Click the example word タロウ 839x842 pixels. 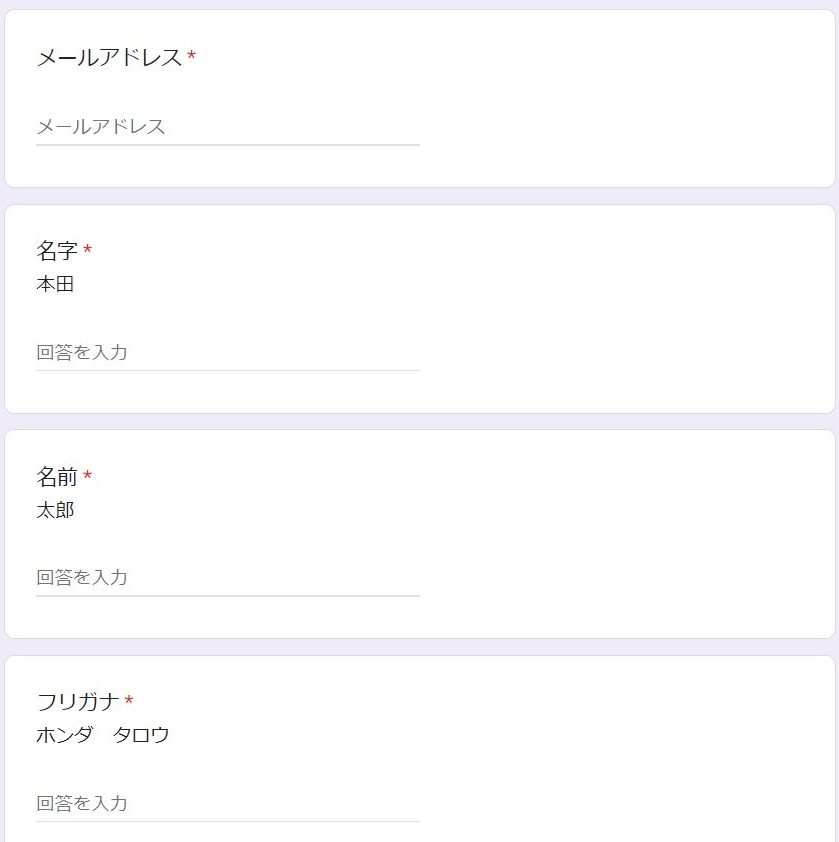(x=141, y=735)
